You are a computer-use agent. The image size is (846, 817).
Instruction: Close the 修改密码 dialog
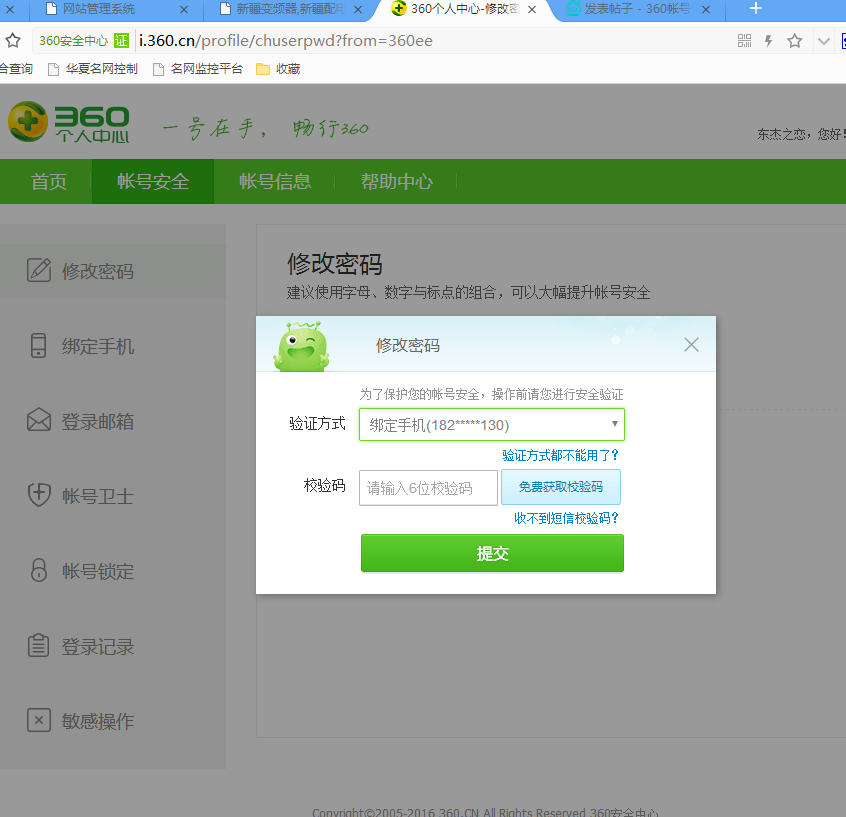pos(691,345)
